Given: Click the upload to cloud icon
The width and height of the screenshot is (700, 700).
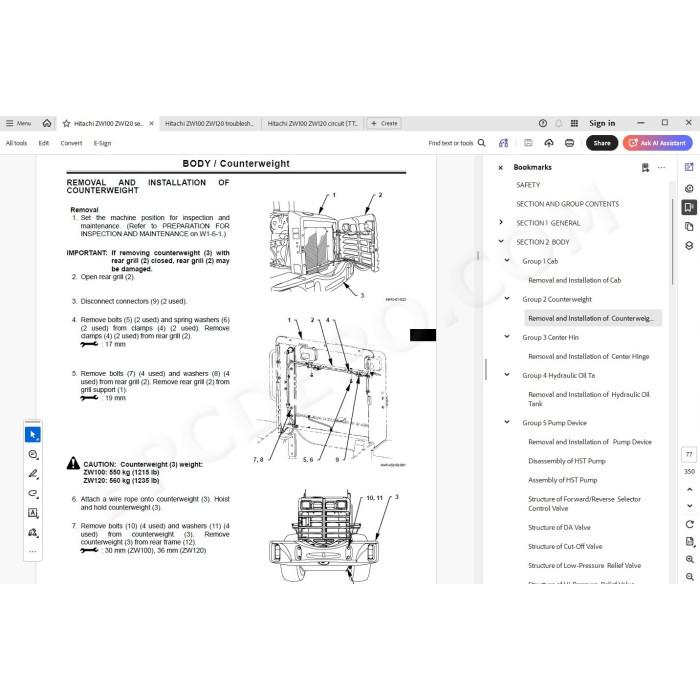Looking at the screenshot, I should pos(549,143).
